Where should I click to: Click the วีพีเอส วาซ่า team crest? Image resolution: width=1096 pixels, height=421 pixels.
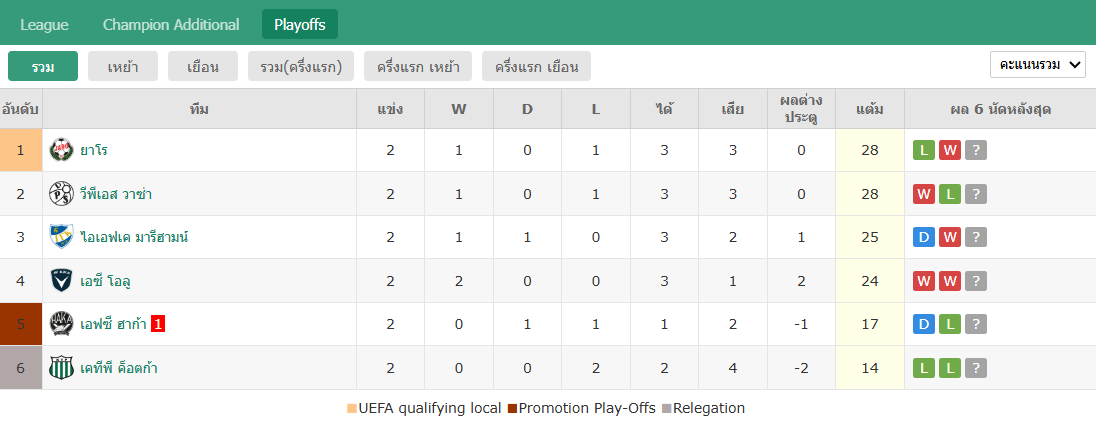pyautogui.click(x=62, y=194)
